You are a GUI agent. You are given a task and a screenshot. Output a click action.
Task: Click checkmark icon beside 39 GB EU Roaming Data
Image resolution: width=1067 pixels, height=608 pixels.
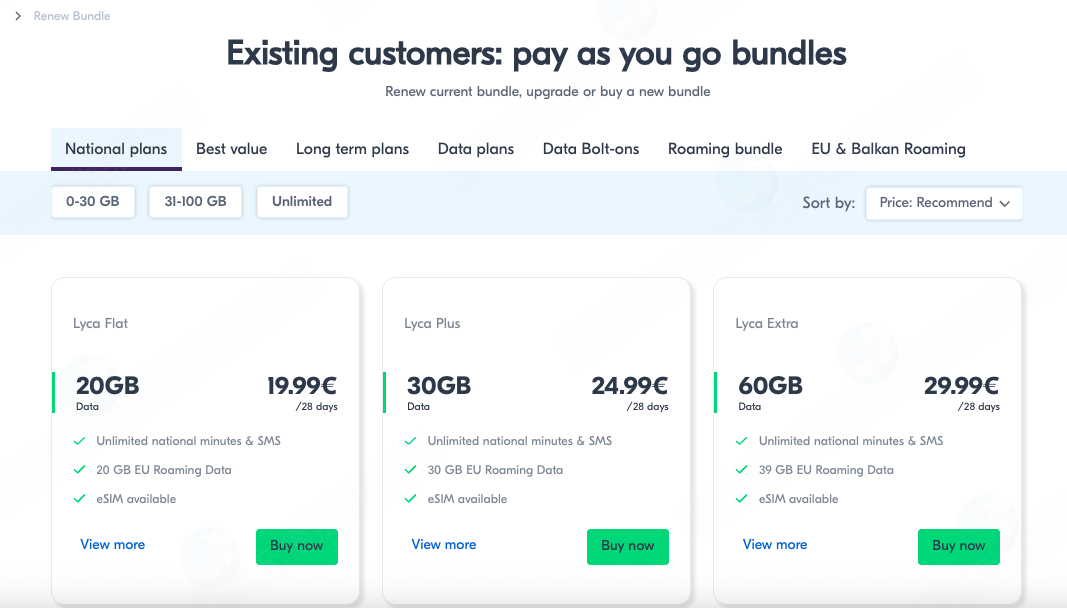(x=741, y=470)
